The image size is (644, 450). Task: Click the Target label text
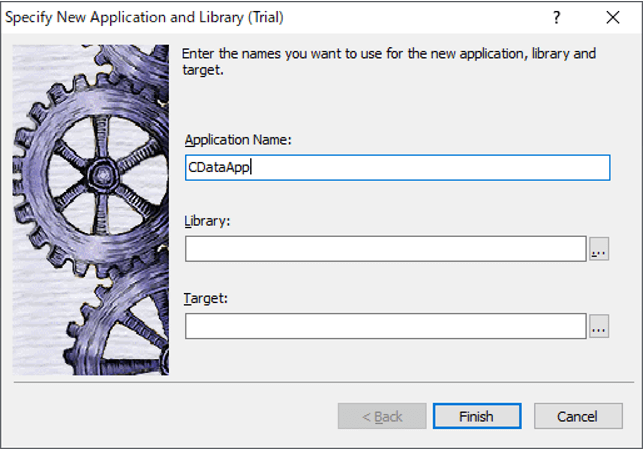coord(205,297)
